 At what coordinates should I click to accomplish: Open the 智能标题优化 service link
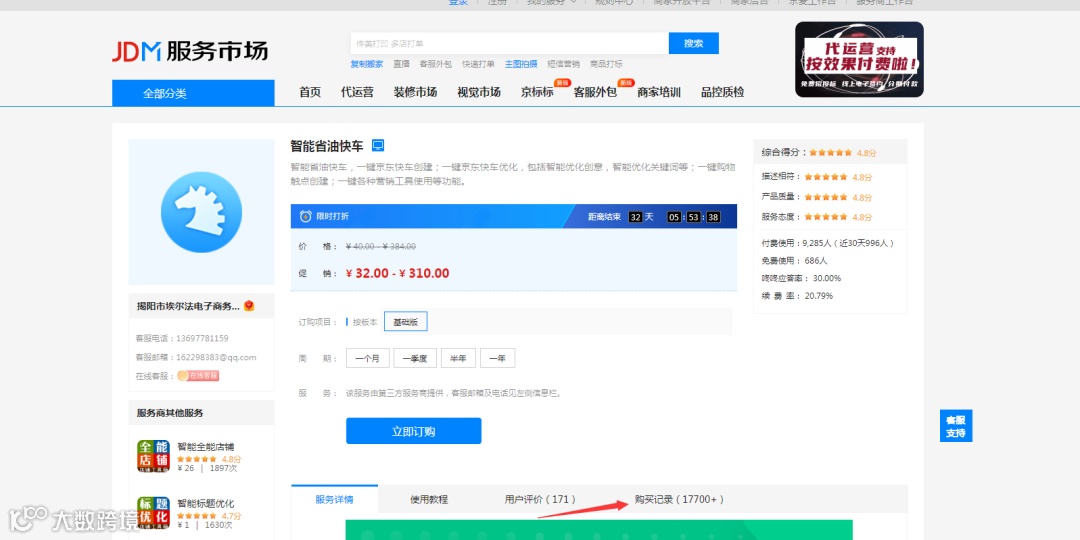pyautogui.click(x=206, y=503)
